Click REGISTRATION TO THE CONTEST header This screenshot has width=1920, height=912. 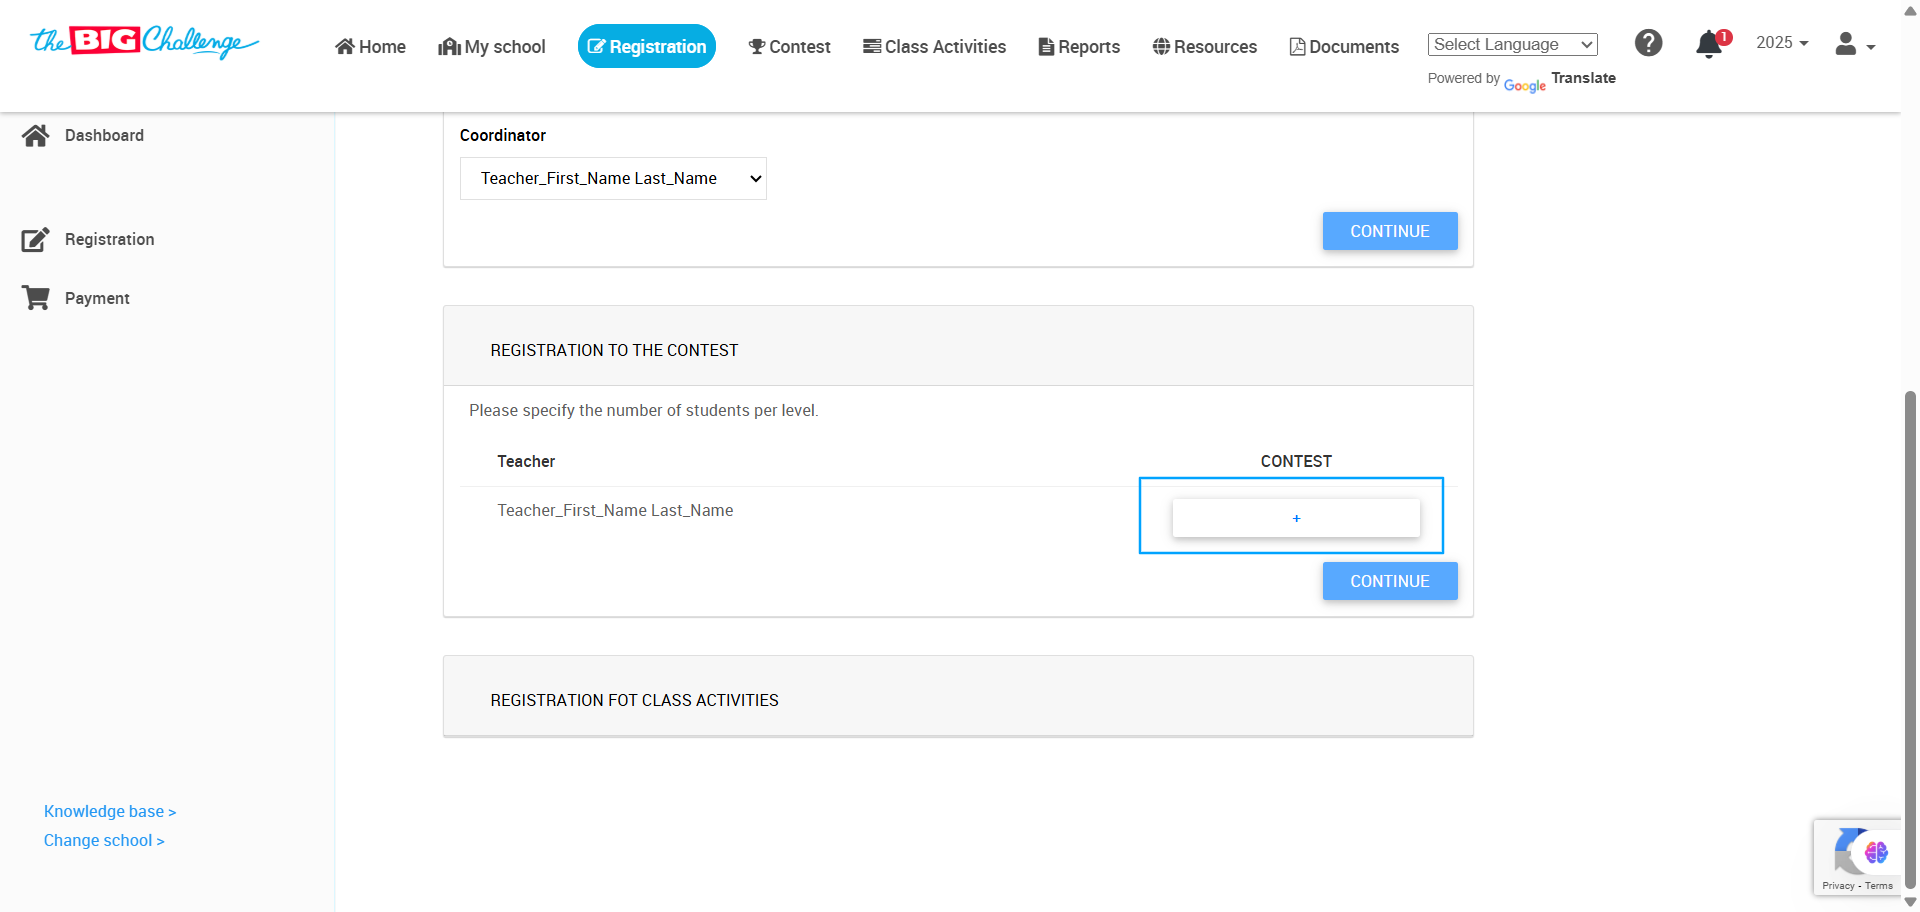tap(958, 346)
